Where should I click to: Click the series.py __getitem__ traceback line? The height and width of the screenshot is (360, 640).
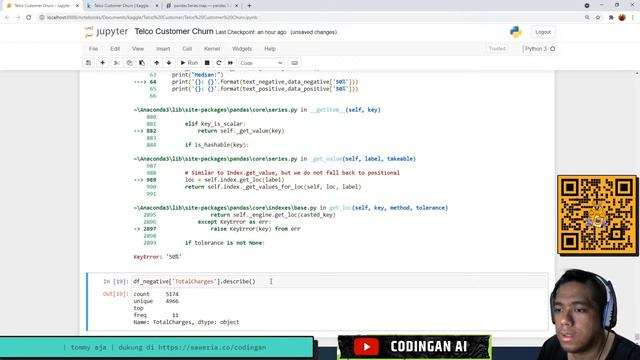click(257, 110)
